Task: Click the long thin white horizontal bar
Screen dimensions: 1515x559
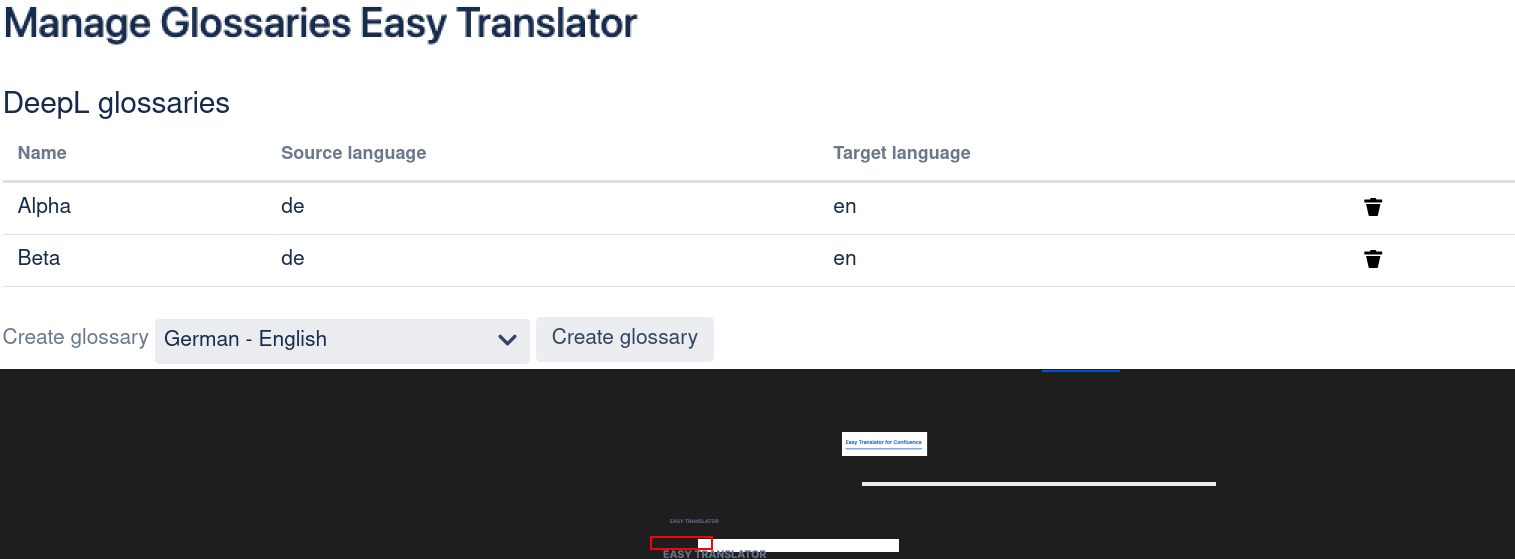Action: coord(1038,484)
